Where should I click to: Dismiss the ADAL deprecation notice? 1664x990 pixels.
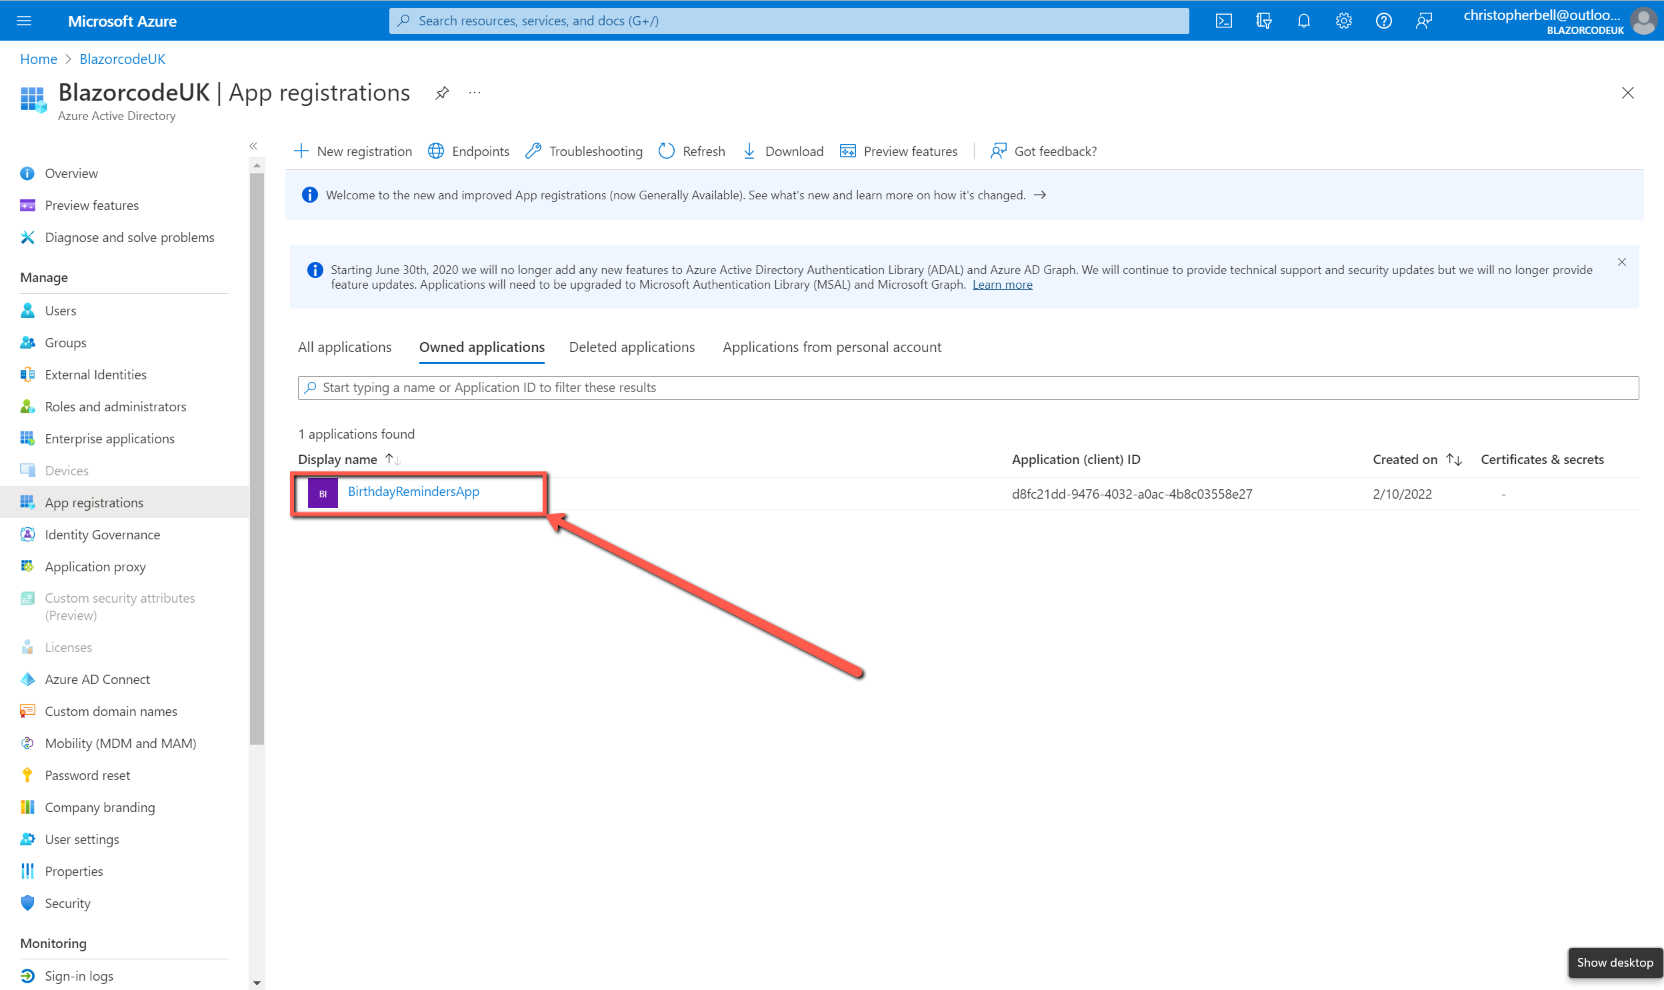(1621, 262)
